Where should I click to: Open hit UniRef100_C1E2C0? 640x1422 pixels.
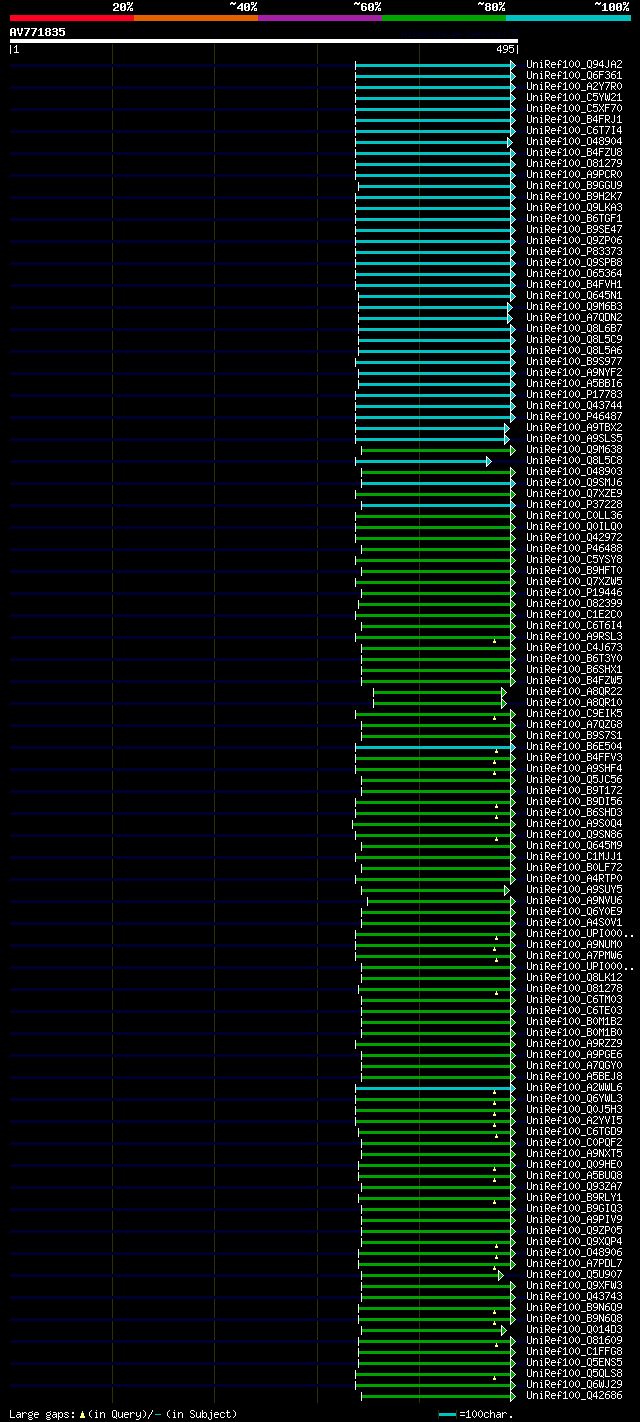[574, 615]
